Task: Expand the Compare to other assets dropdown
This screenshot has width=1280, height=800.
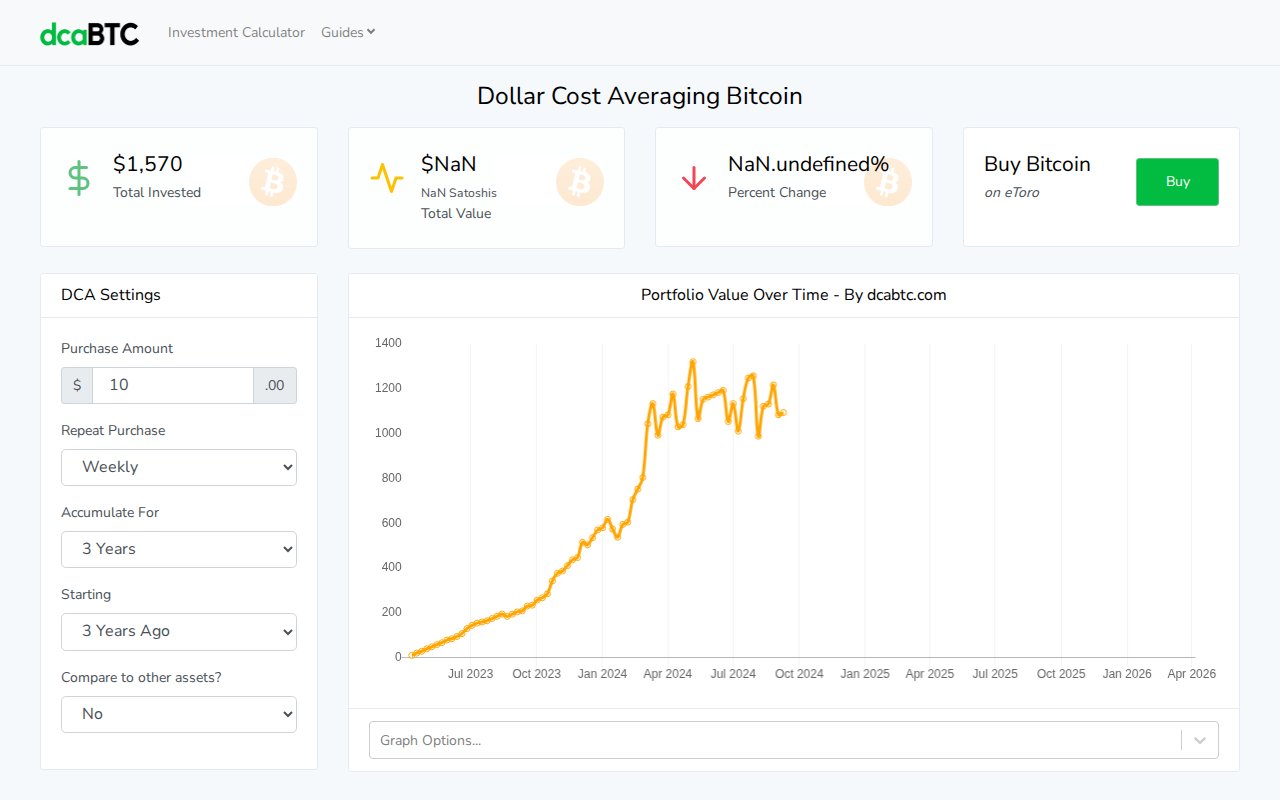Action: click(178, 714)
